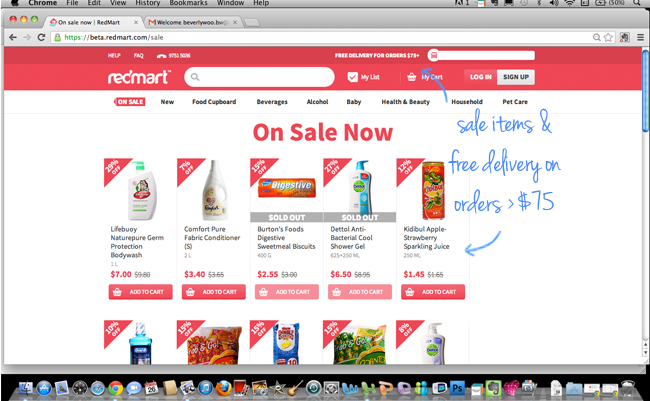This screenshot has width=650, height=401.
Task: Bookmark page with the star icon
Action: [608, 37]
